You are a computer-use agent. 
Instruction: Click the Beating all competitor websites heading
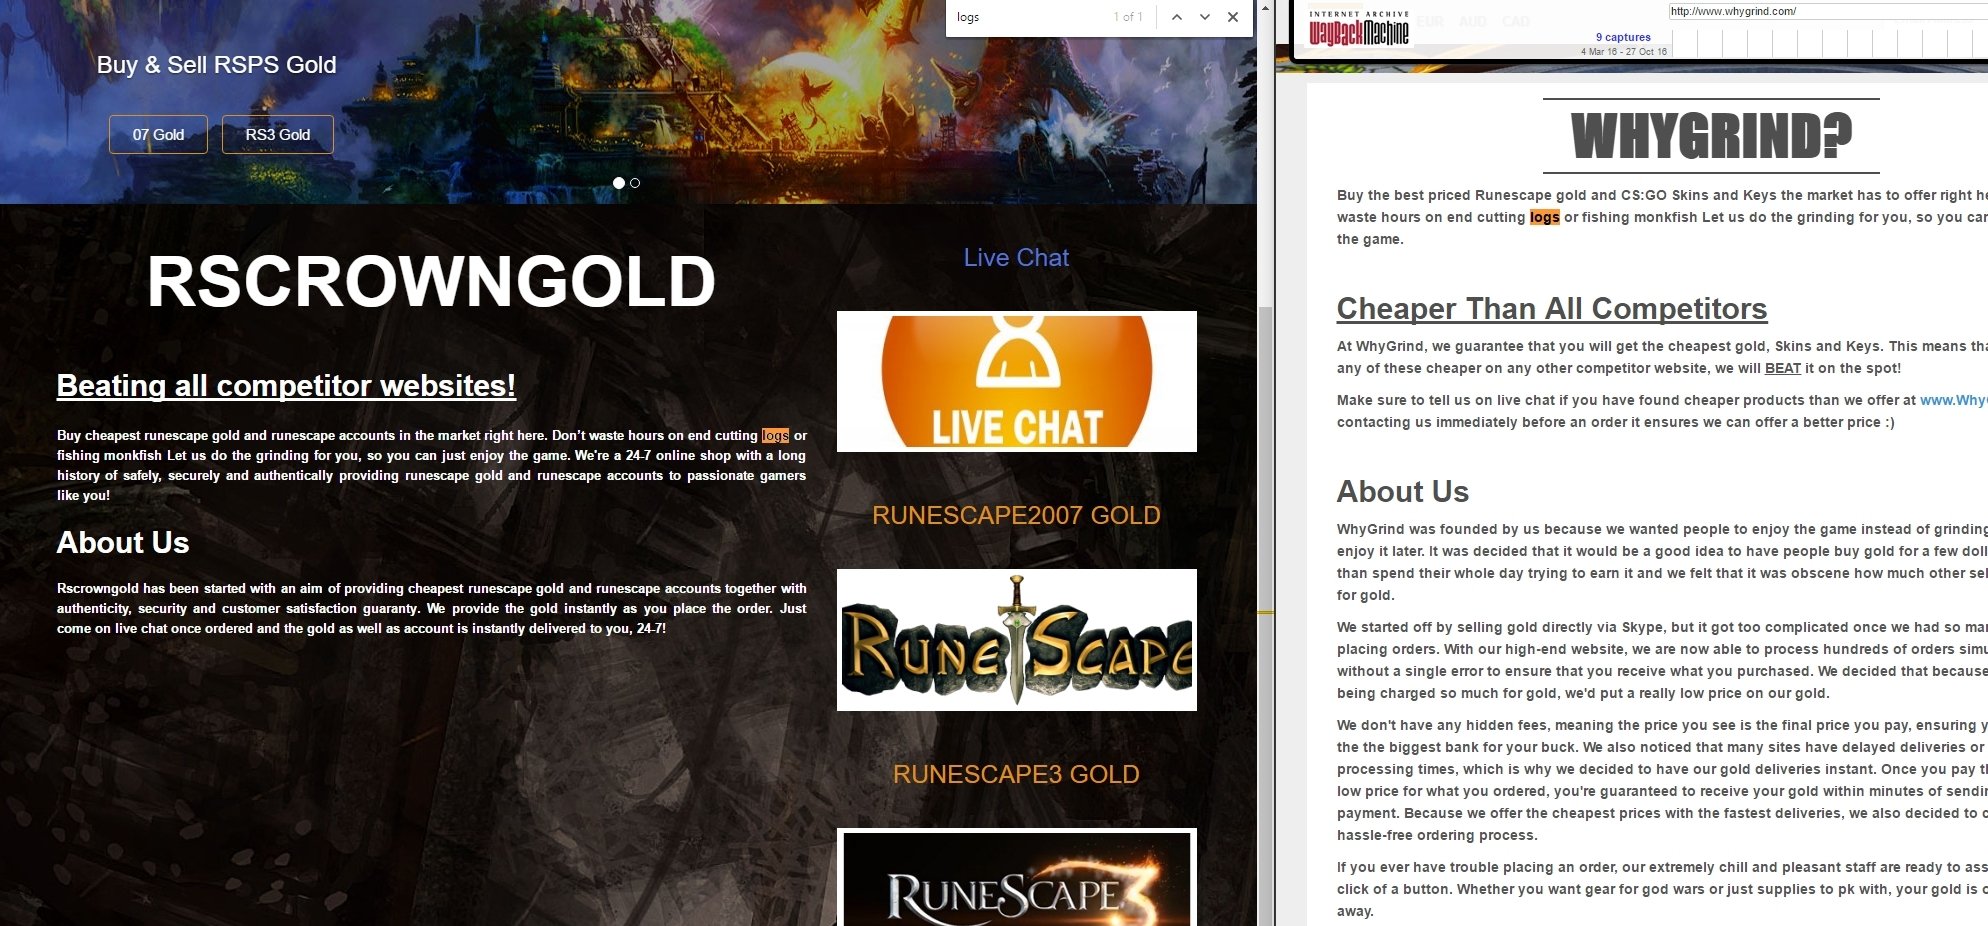(286, 385)
